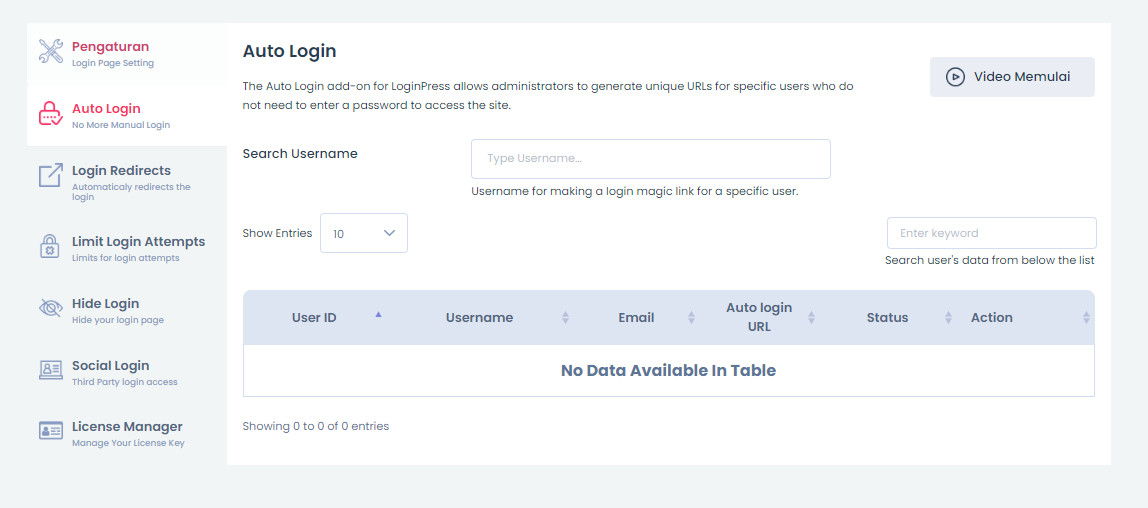Click the Limit Login Attempts lock icon

pos(51,247)
